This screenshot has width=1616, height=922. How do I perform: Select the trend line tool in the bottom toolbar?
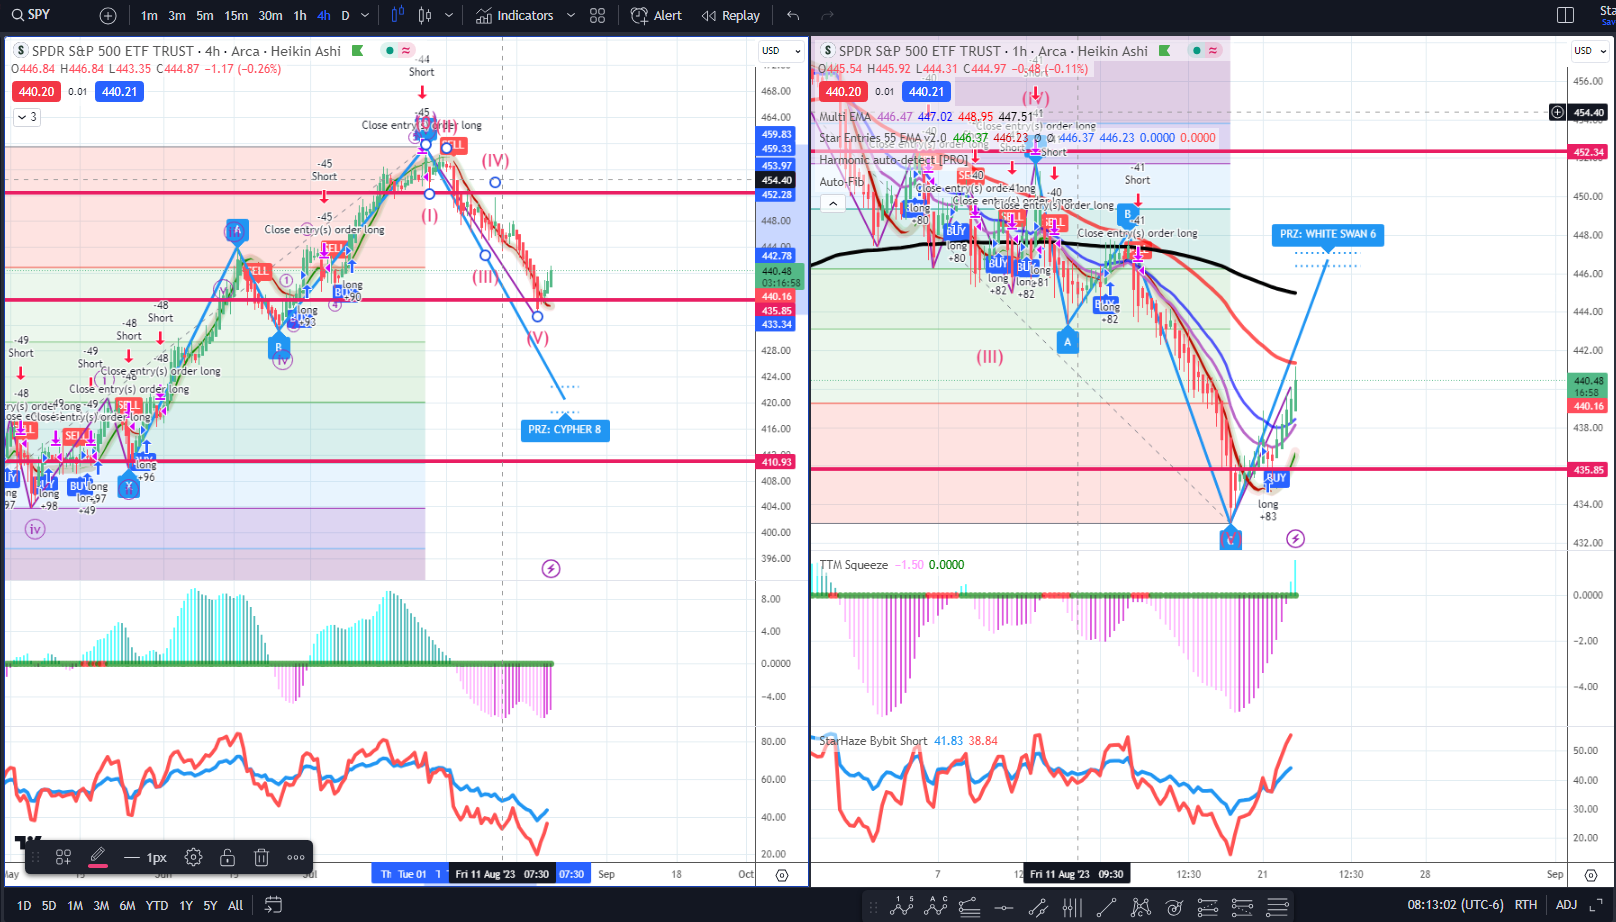[1106, 907]
